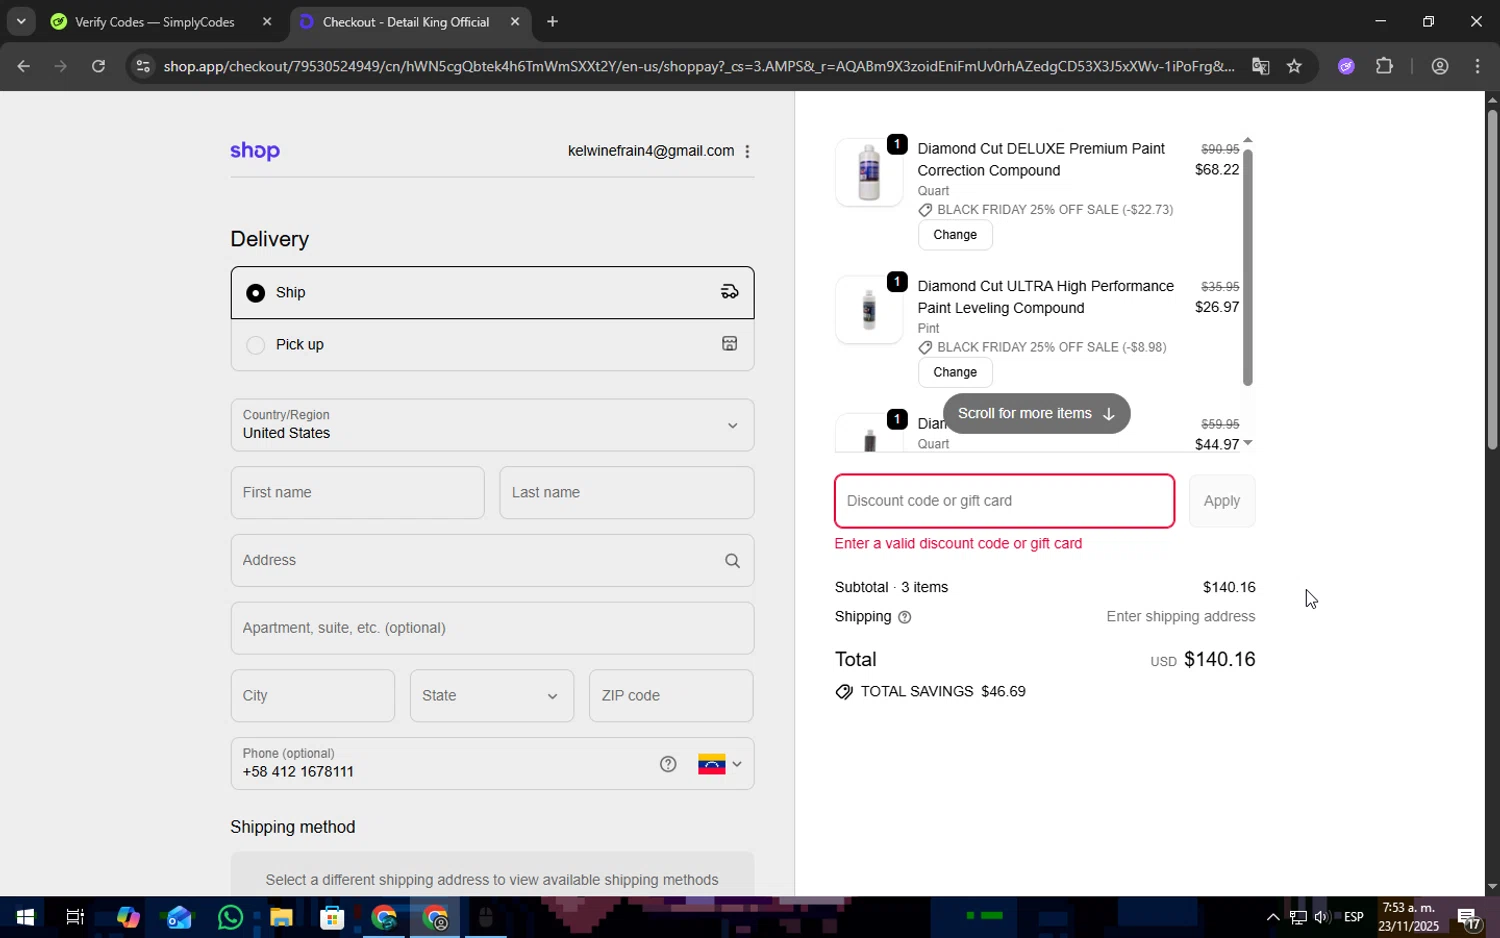Open File Explorer from the taskbar
Screen dimensions: 1500x938
click(281, 918)
